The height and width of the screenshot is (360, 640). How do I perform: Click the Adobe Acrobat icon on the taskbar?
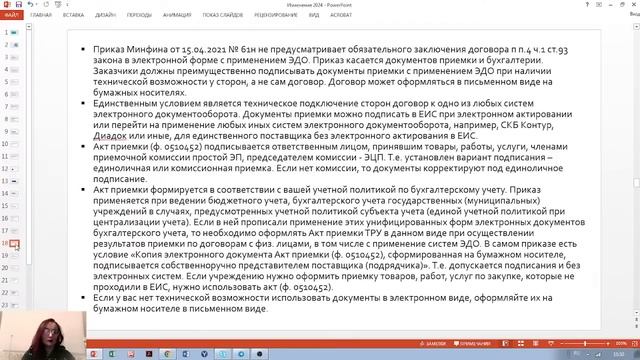pos(149,354)
